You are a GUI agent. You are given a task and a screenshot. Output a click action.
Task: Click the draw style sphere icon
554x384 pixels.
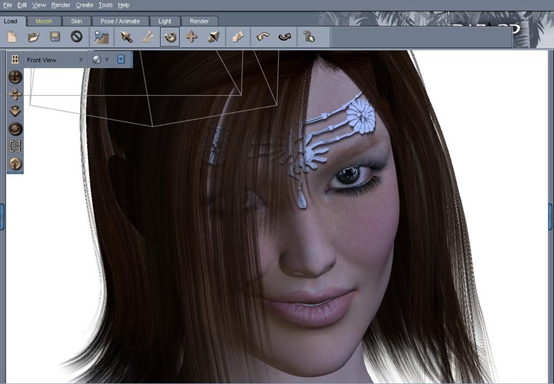tap(96, 60)
